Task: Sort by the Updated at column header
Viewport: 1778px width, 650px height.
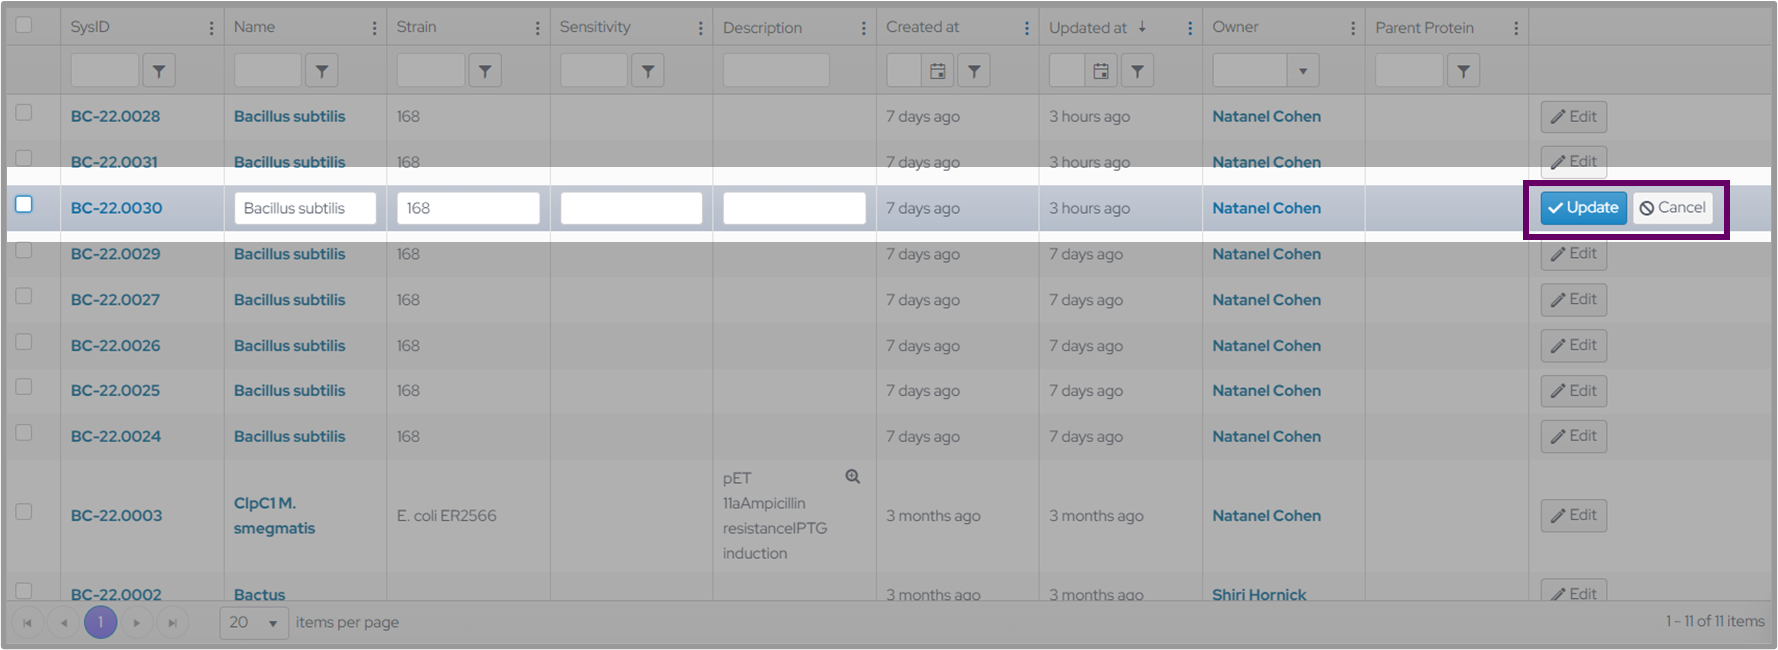Action: (x=1088, y=28)
